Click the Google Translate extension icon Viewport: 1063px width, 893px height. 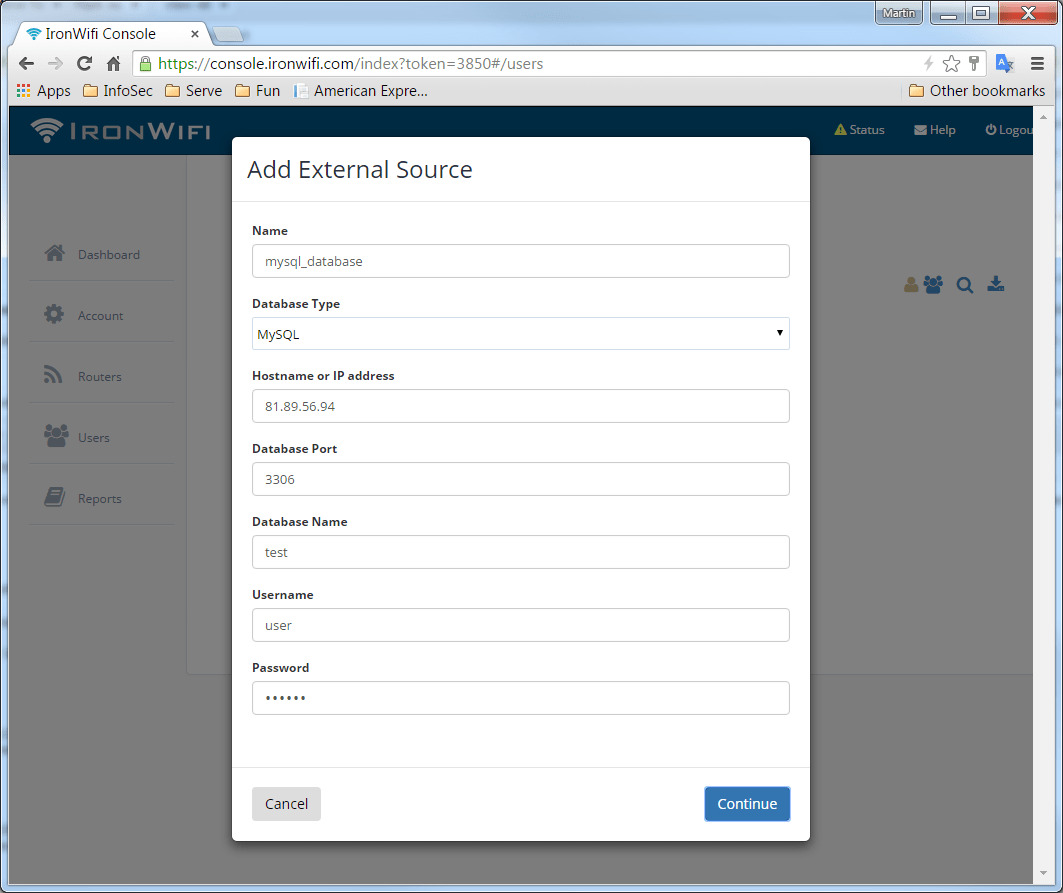pos(1004,64)
